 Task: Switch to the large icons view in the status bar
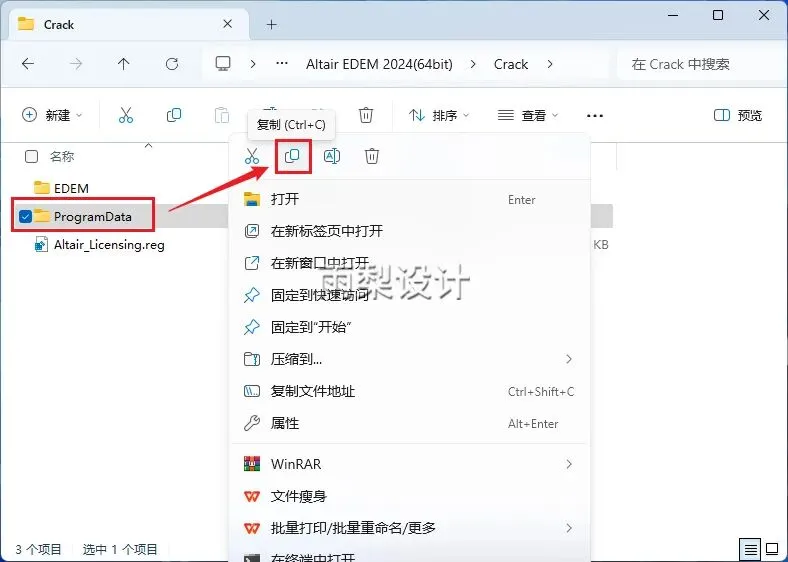[x=772, y=549]
